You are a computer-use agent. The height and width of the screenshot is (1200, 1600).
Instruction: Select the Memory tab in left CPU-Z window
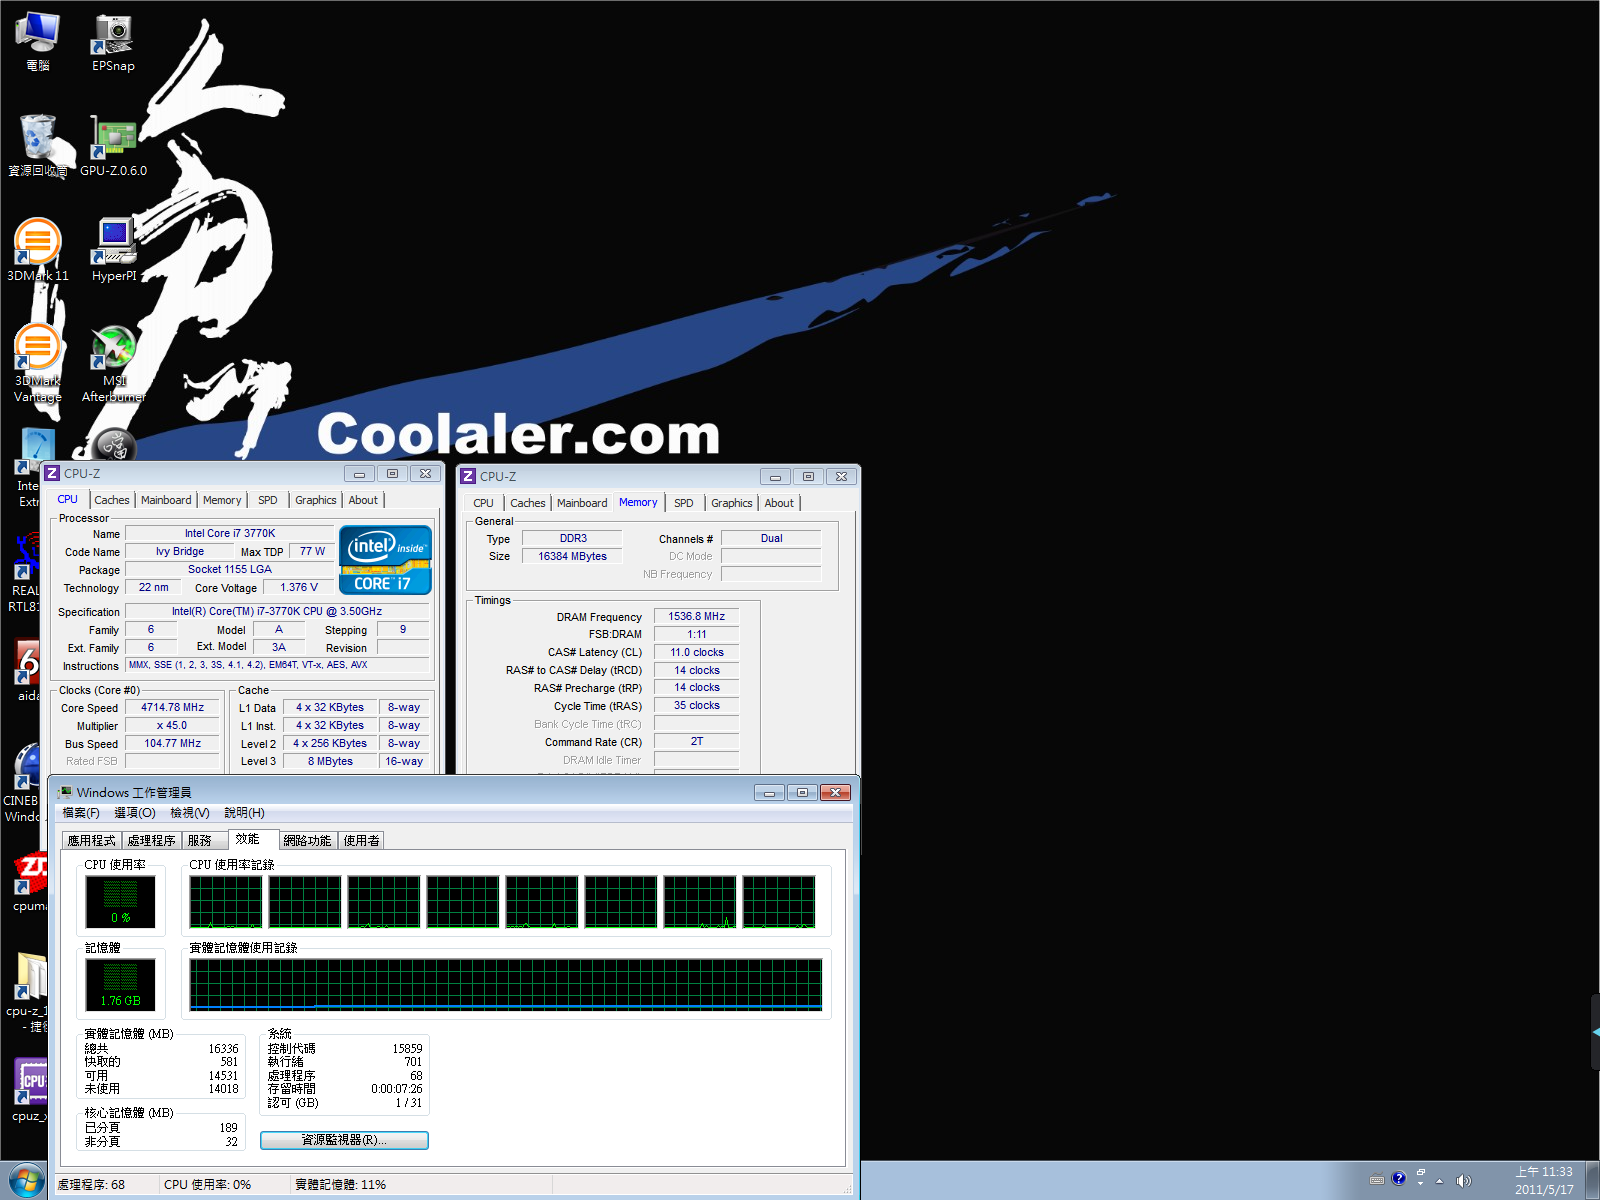click(222, 500)
